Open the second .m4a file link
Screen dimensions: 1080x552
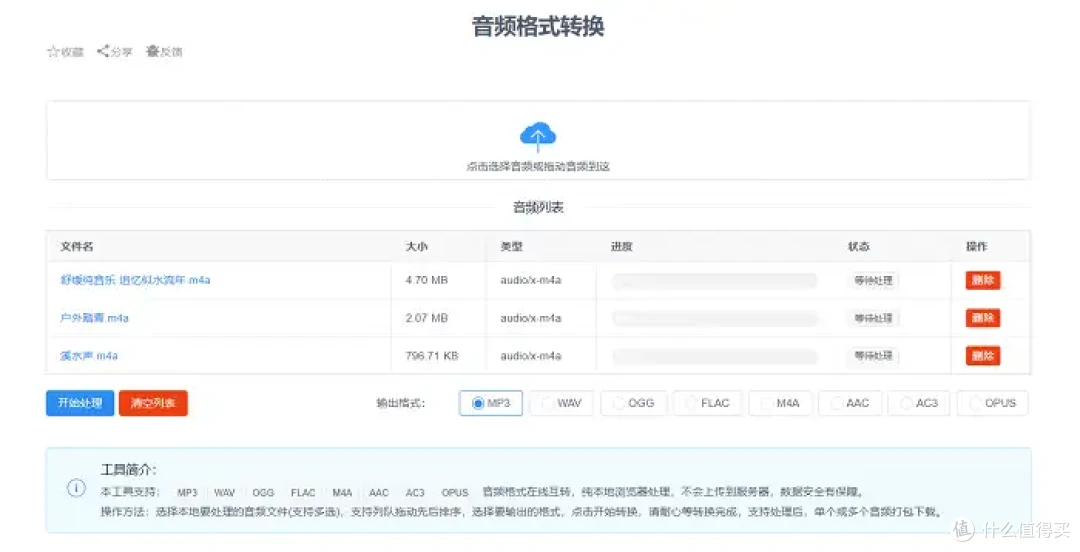(x=94, y=318)
